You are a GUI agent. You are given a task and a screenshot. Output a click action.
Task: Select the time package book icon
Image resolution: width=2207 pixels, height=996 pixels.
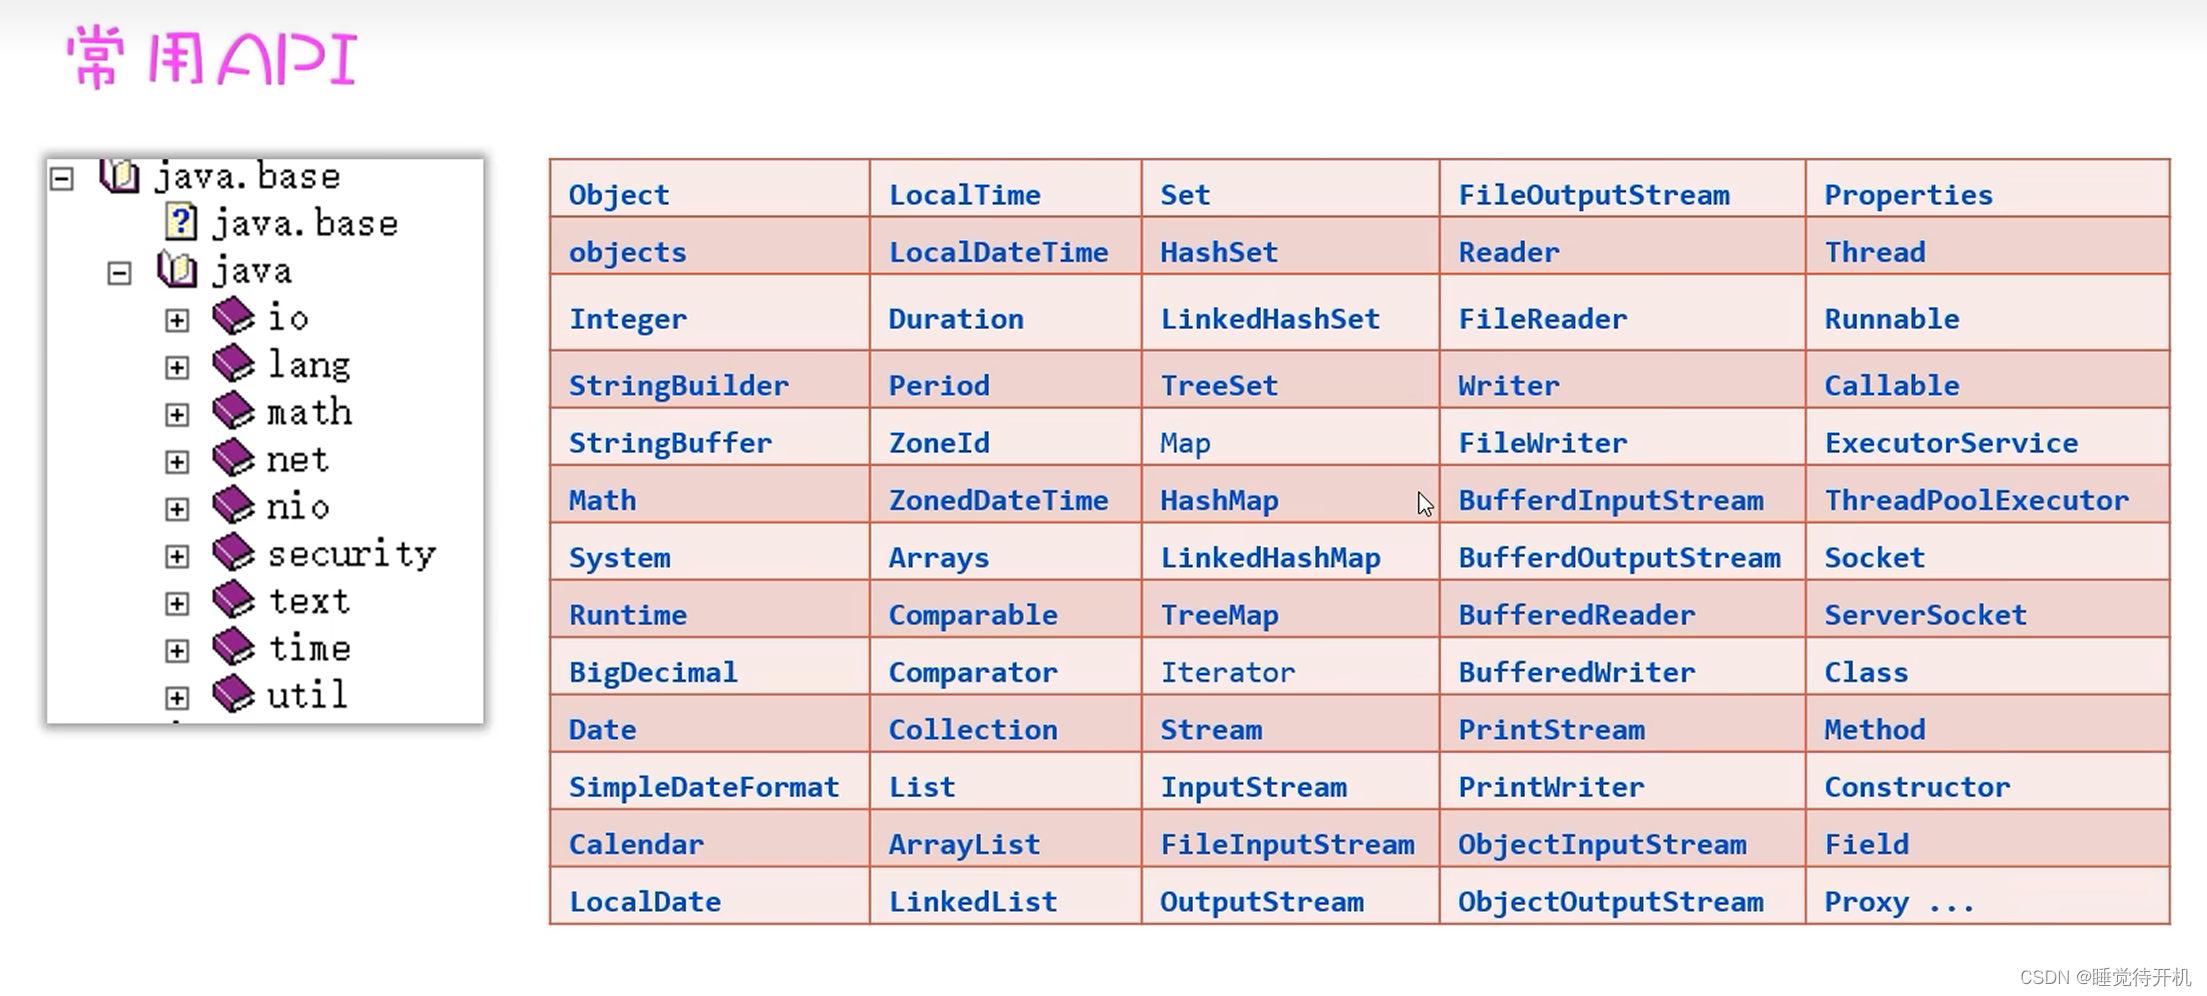tap(231, 646)
